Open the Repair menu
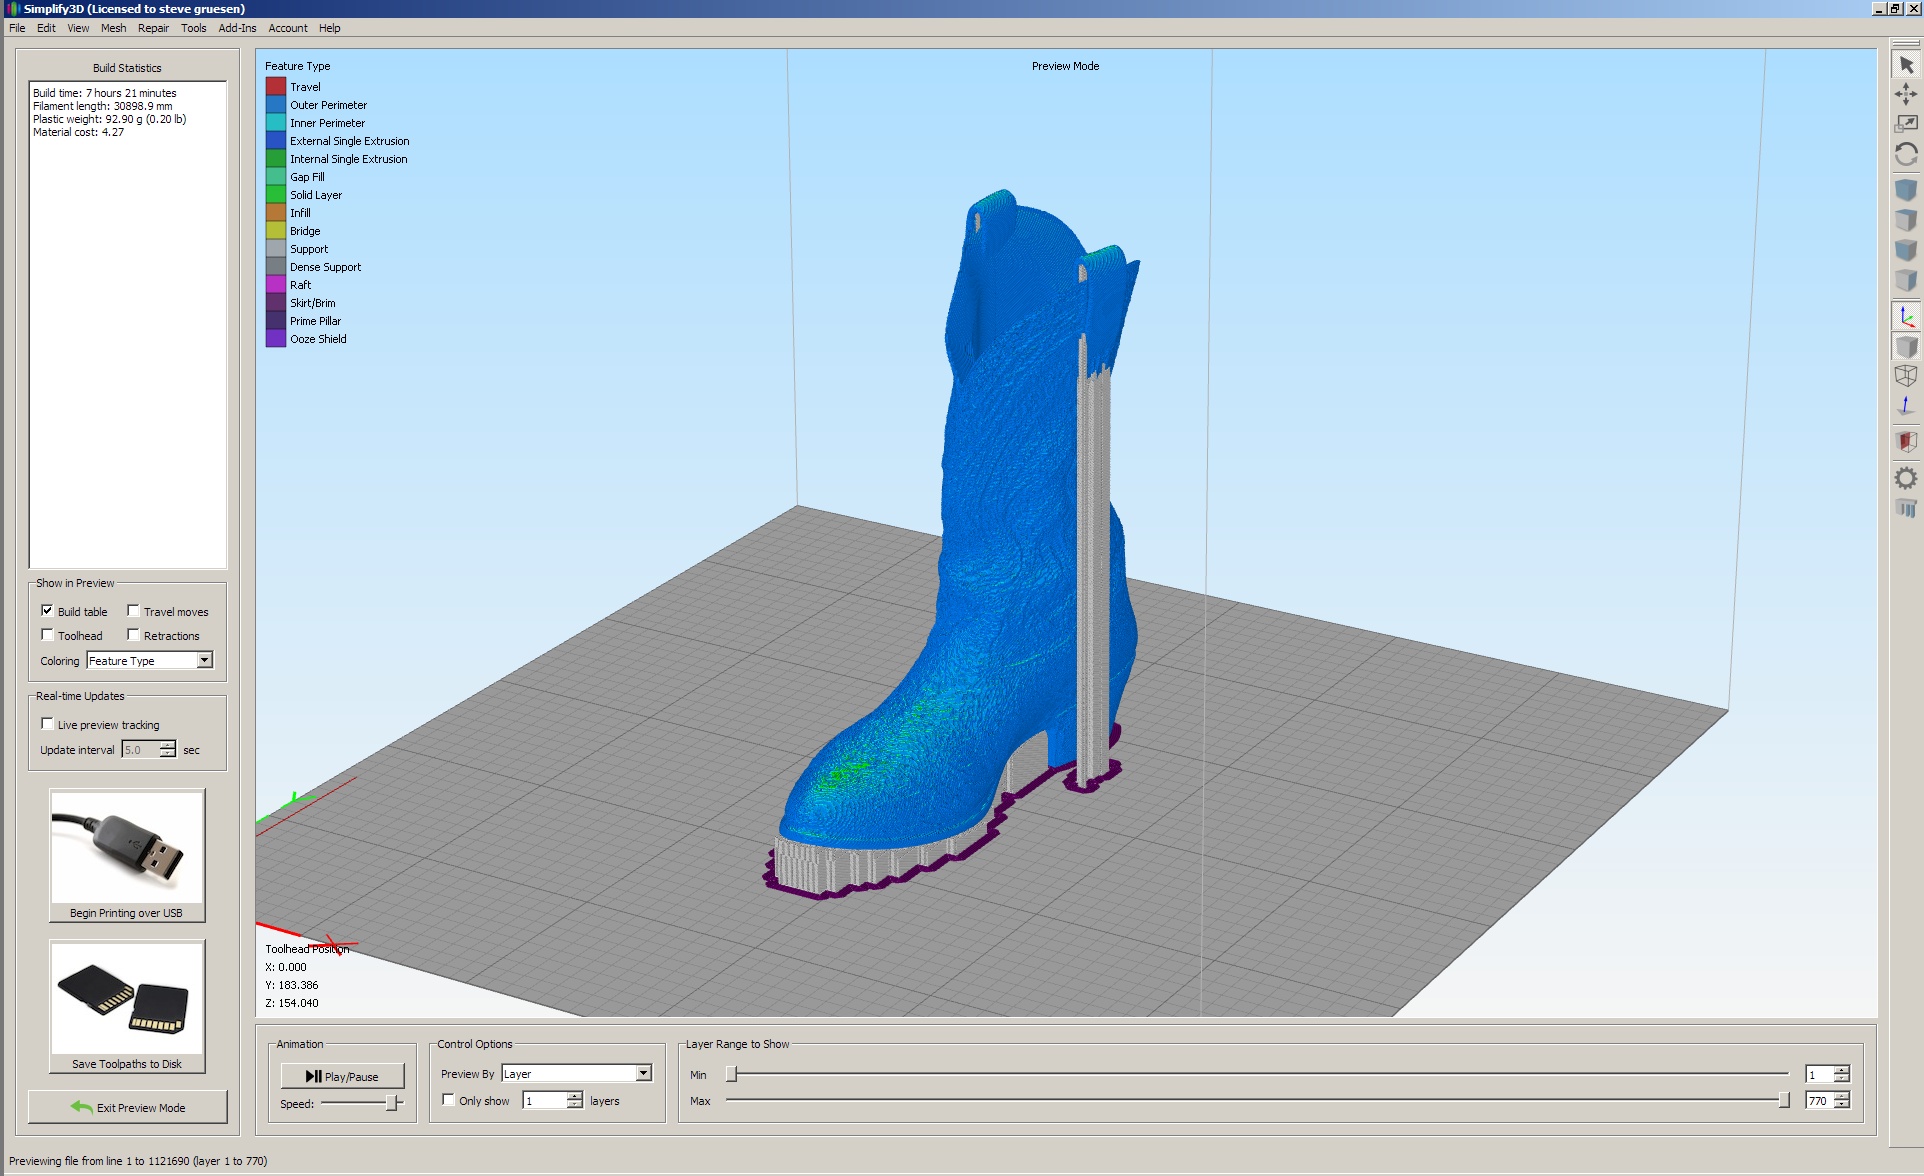The height and width of the screenshot is (1176, 1924). pyautogui.click(x=153, y=28)
